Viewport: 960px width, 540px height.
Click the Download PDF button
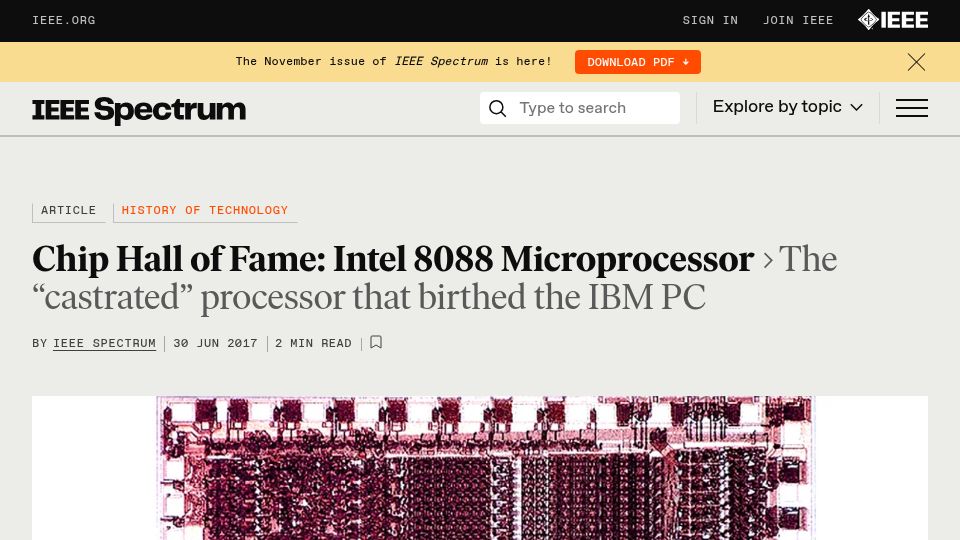click(x=637, y=62)
